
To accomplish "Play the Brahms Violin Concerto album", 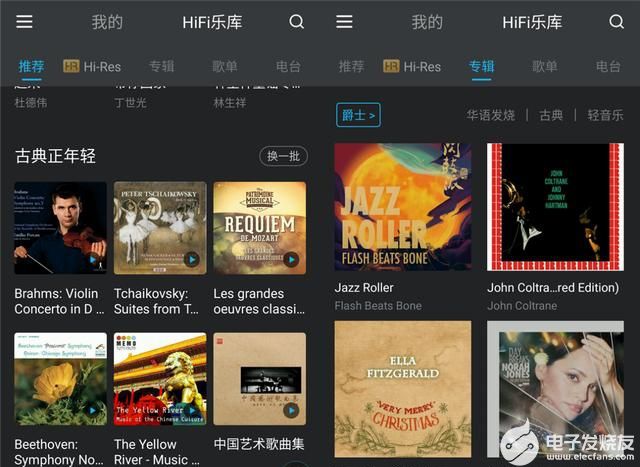I will point(93,259).
